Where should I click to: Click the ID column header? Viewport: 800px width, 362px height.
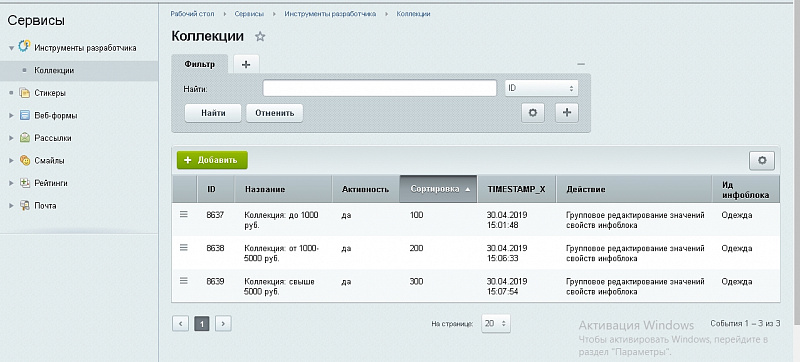[216, 189]
